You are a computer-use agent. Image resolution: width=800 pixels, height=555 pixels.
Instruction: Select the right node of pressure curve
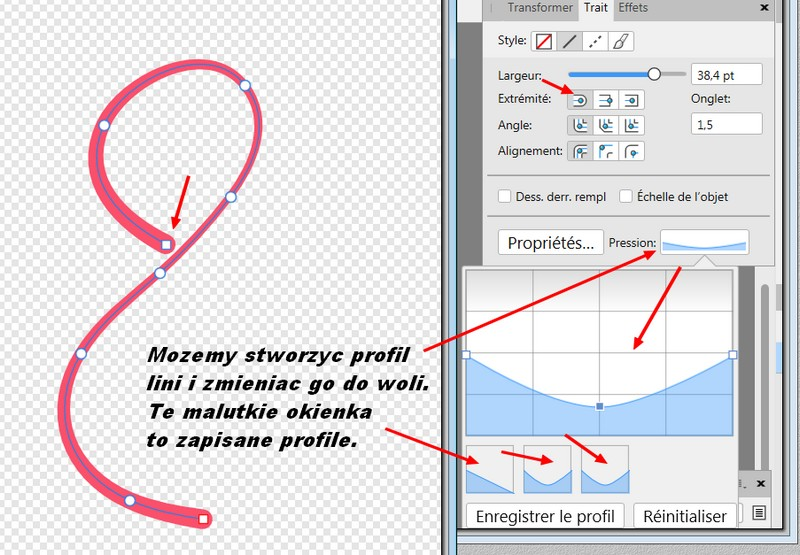pos(733,355)
